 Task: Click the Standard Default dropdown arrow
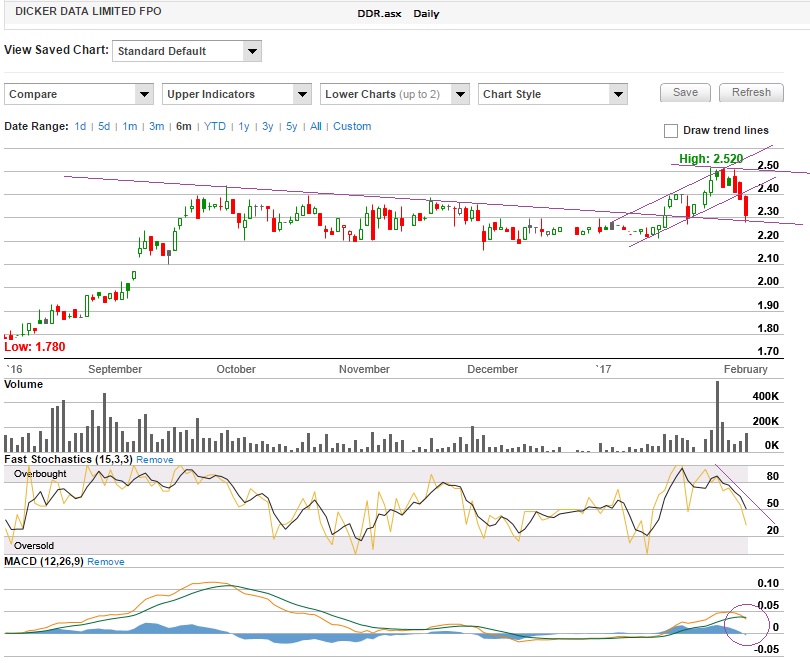(252, 51)
